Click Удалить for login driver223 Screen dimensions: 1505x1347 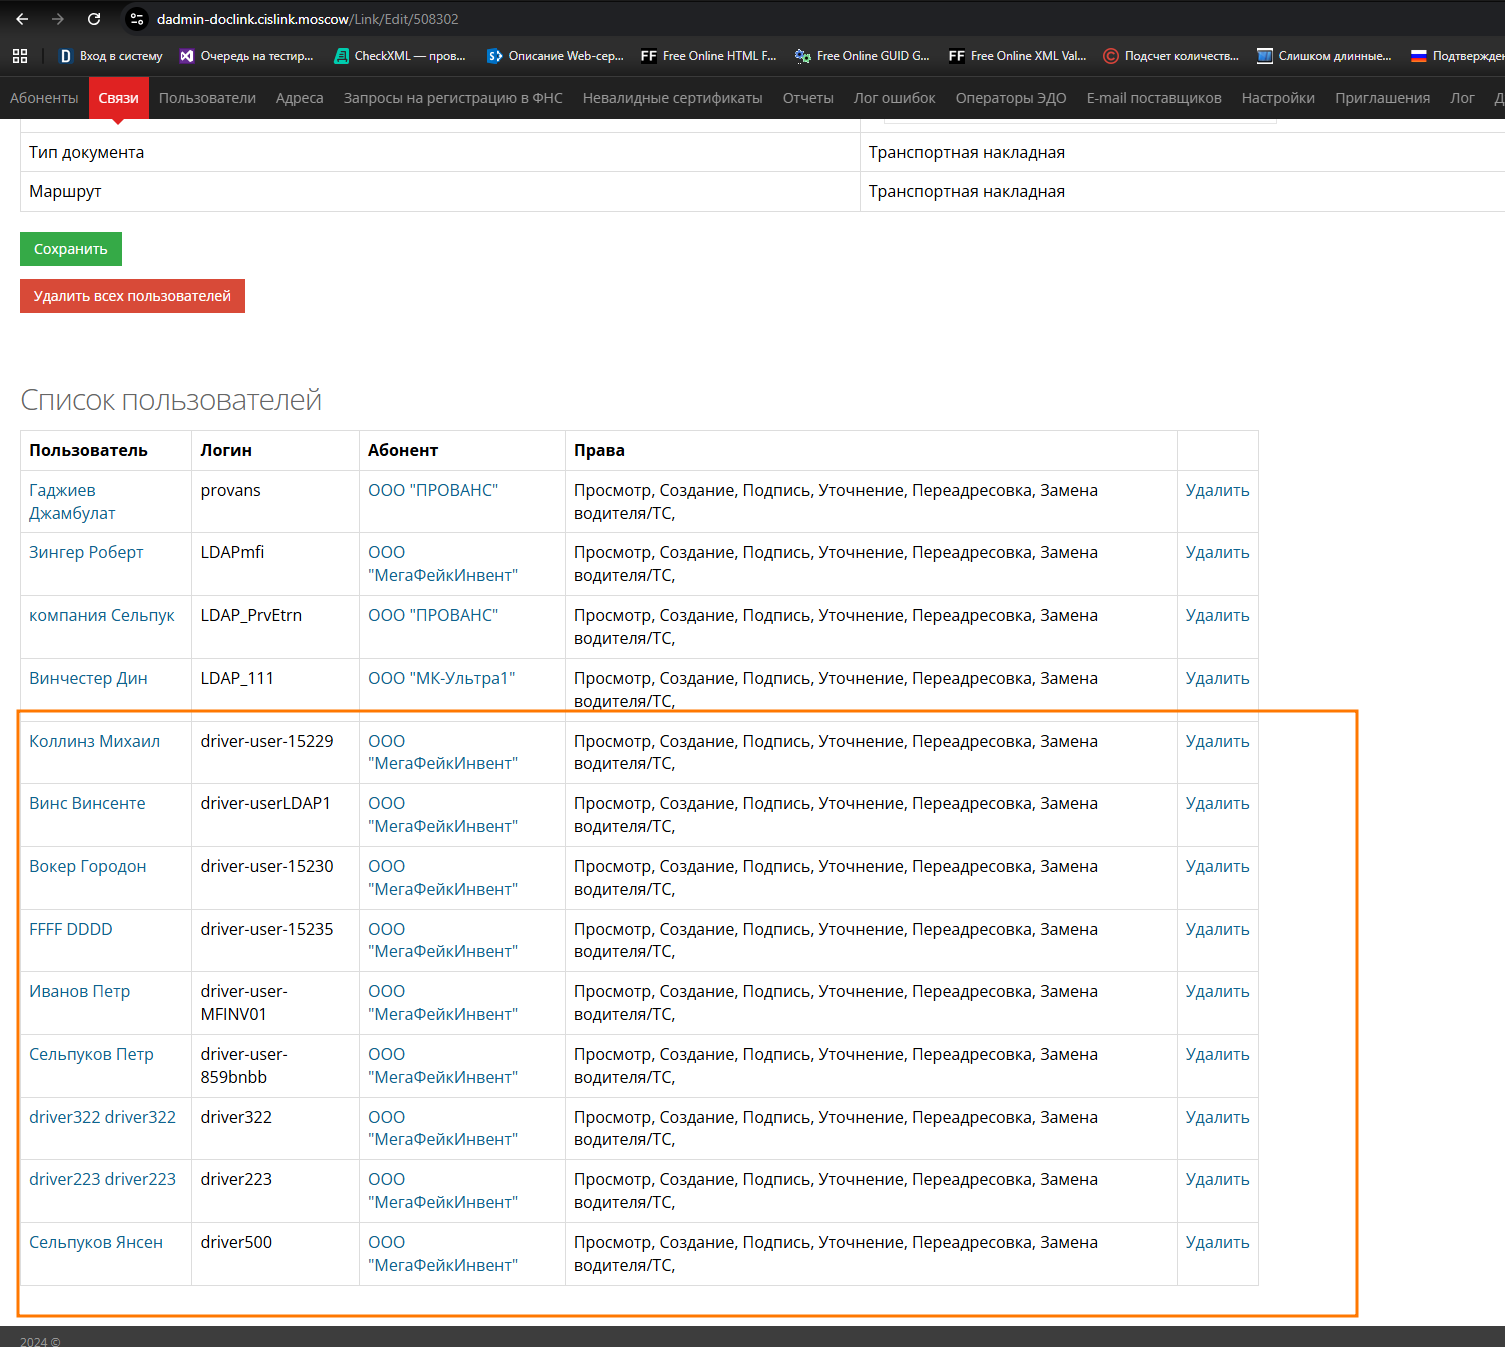pyautogui.click(x=1217, y=1179)
